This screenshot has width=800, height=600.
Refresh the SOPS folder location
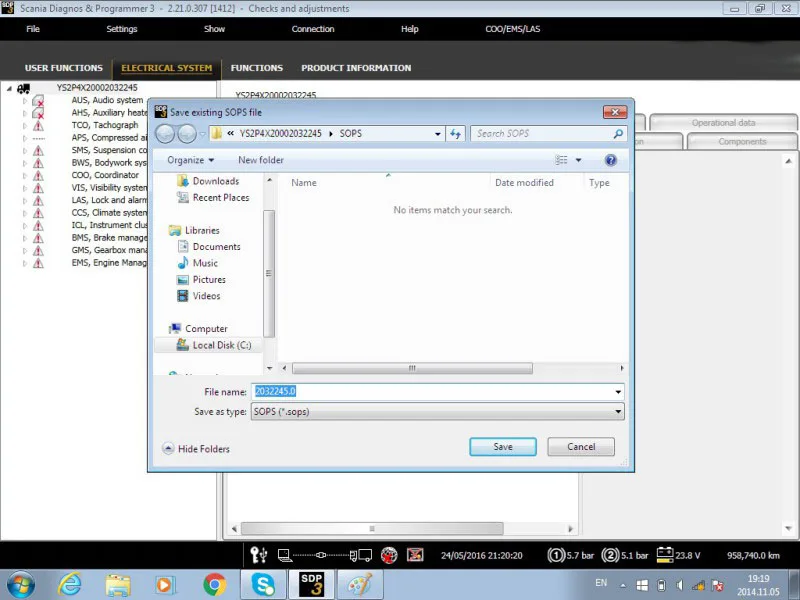[x=455, y=134]
